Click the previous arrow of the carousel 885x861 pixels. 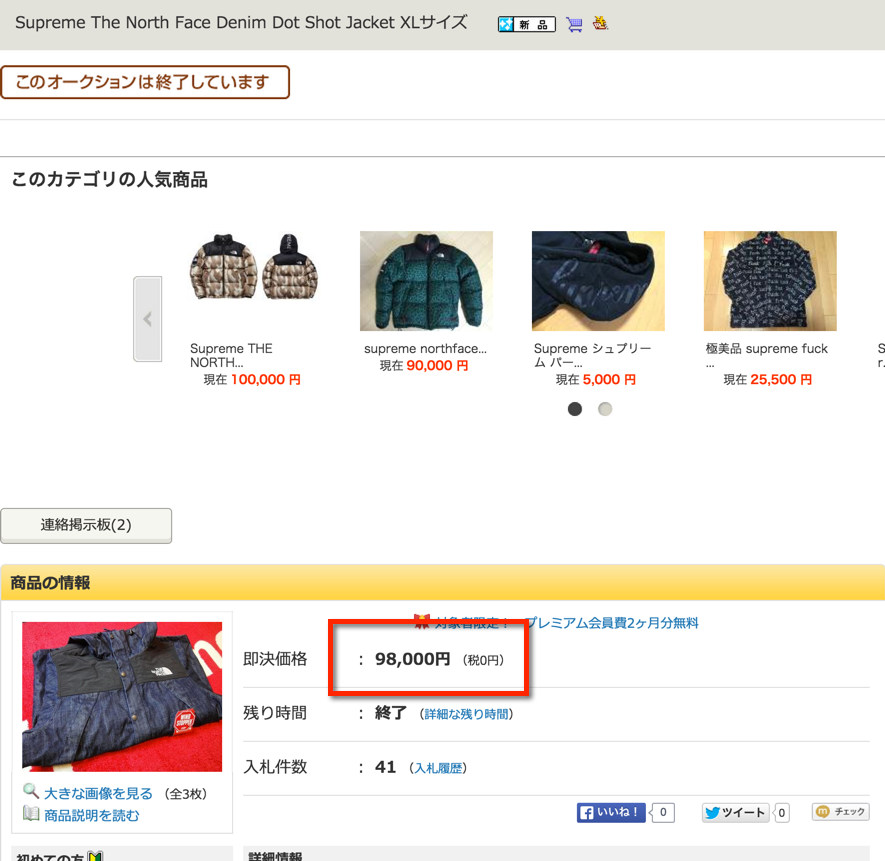(148, 319)
